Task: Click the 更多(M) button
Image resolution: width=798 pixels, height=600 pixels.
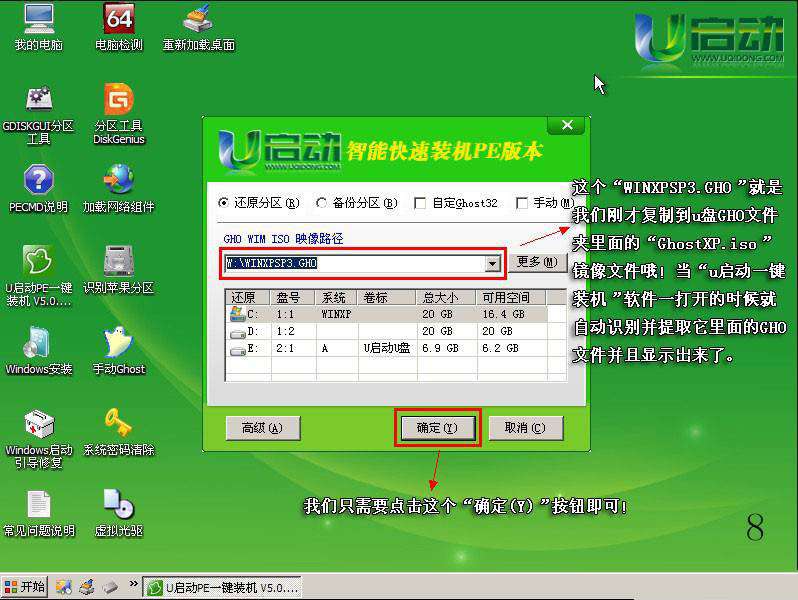Action: (x=537, y=263)
